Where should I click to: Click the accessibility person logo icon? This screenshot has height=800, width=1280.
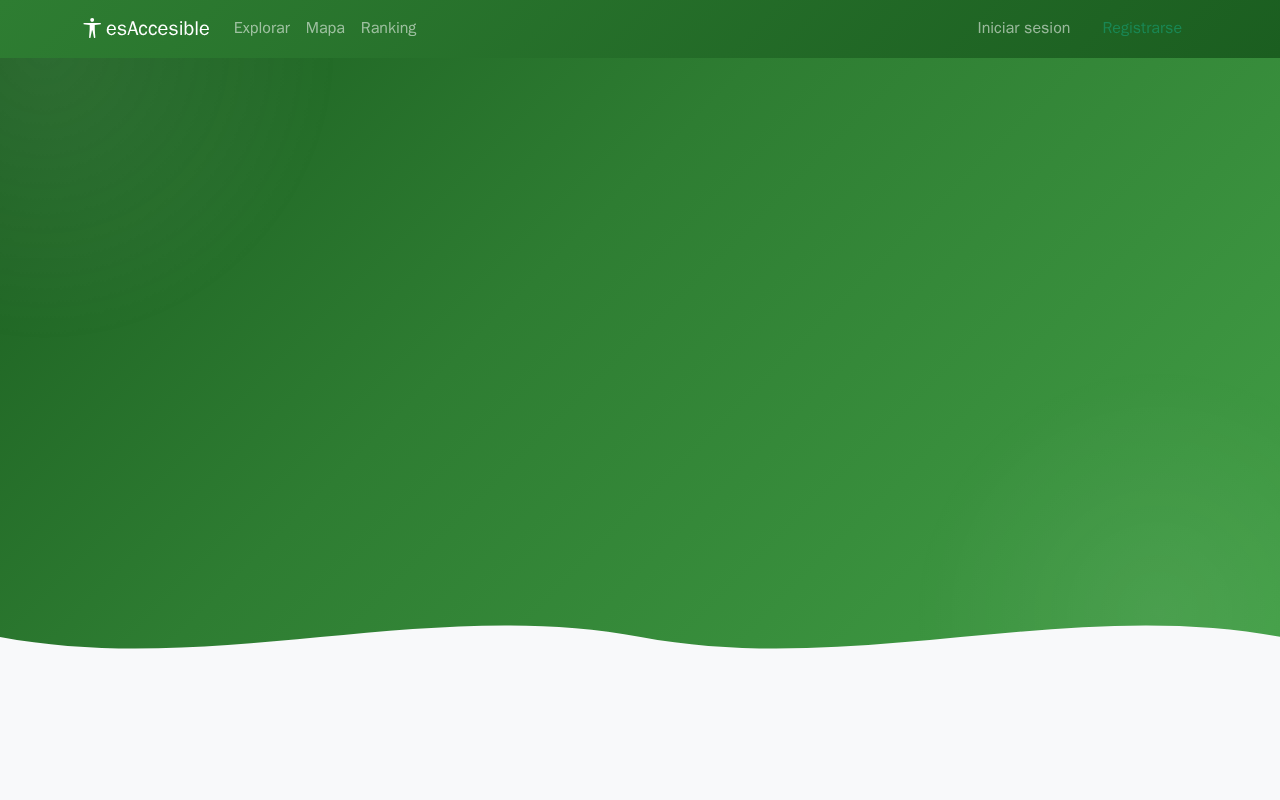point(92,28)
